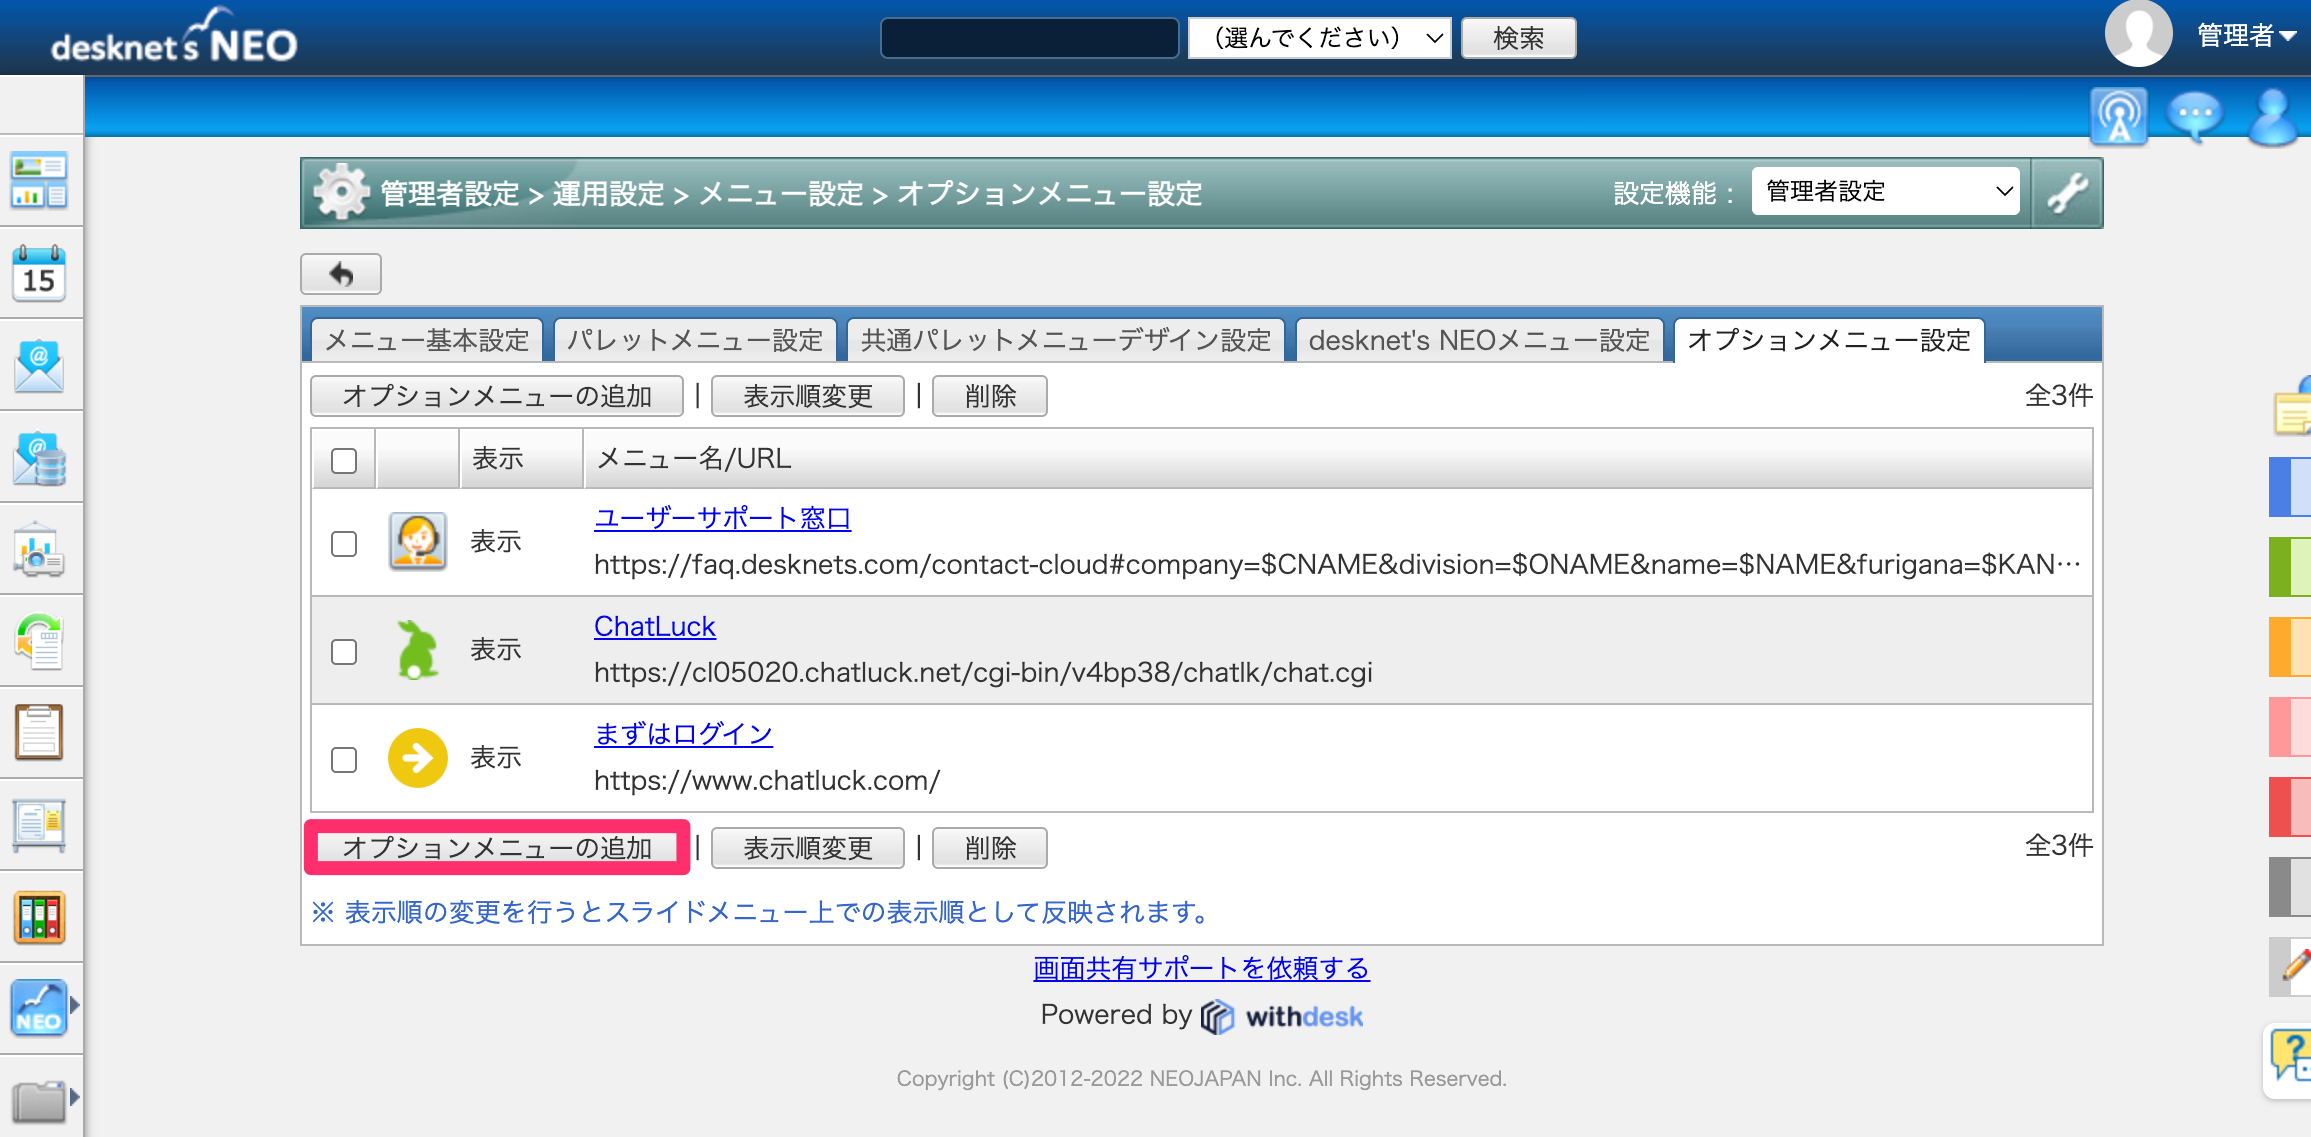Expand the 管理者 user menu
Viewport: 2311px width, 1137px height.
[x=2246, y=35]
